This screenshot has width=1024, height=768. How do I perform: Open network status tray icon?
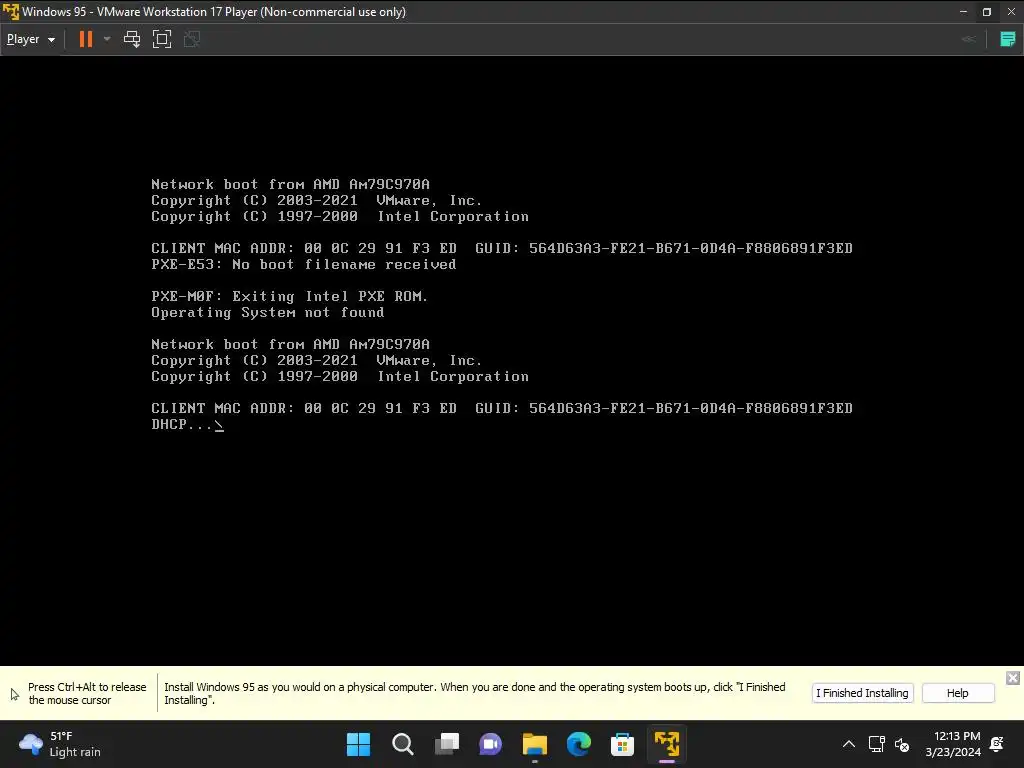[876, 744]
